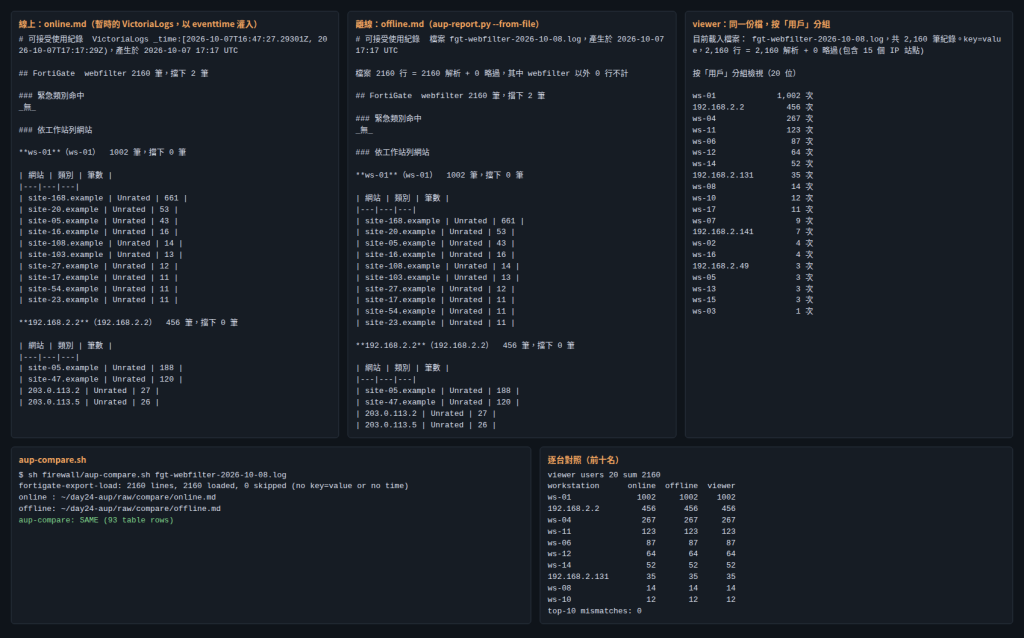Select the 192.168.2.131 row in the 逐台對照 table
1024x638 pixels.
[641, 577]
